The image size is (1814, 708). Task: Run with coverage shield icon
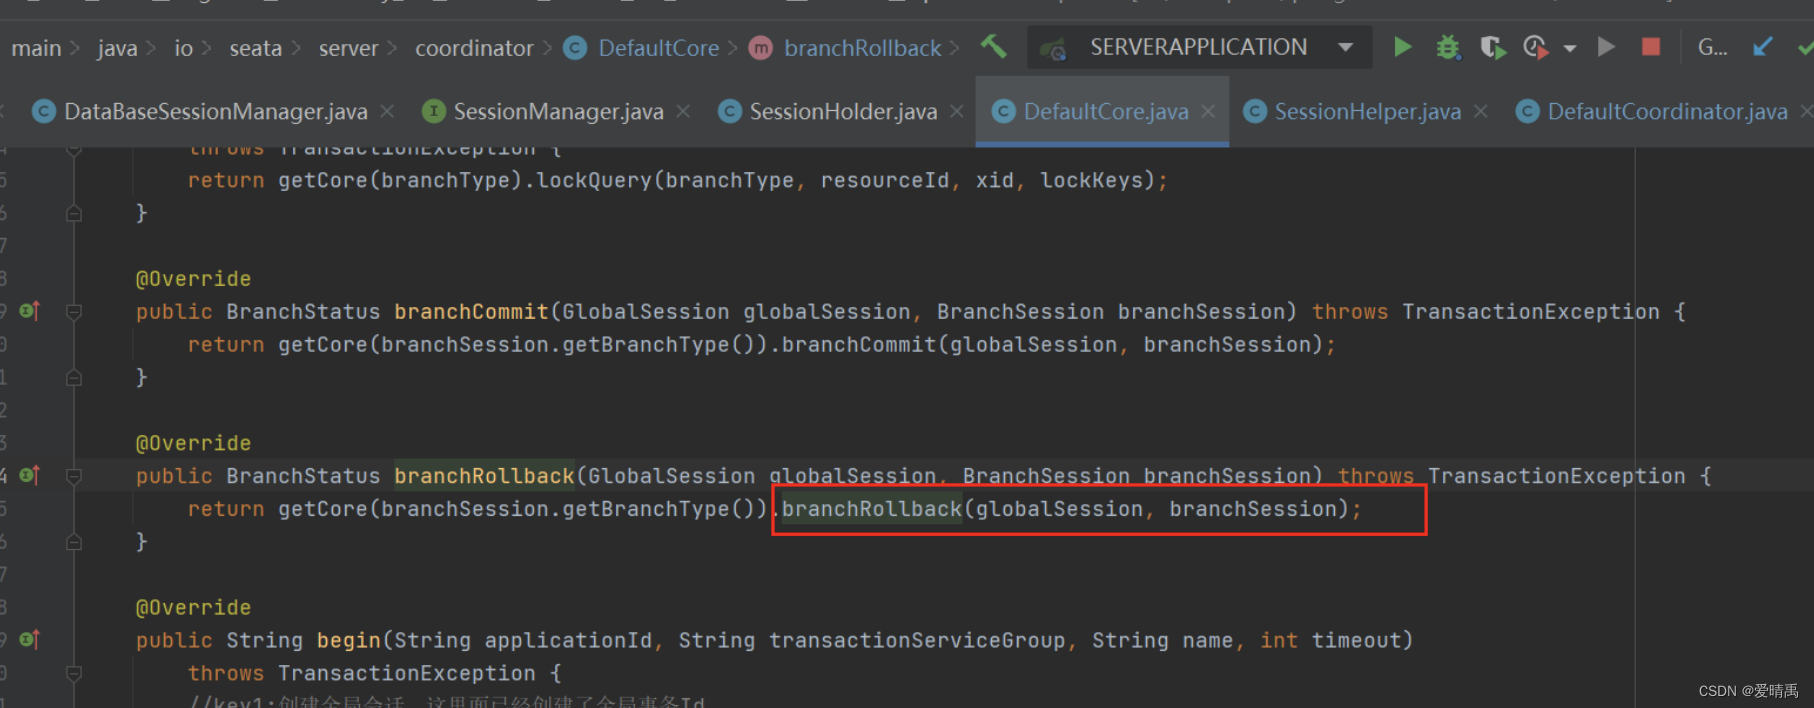pyautogui.click(x=1493, y=47)
